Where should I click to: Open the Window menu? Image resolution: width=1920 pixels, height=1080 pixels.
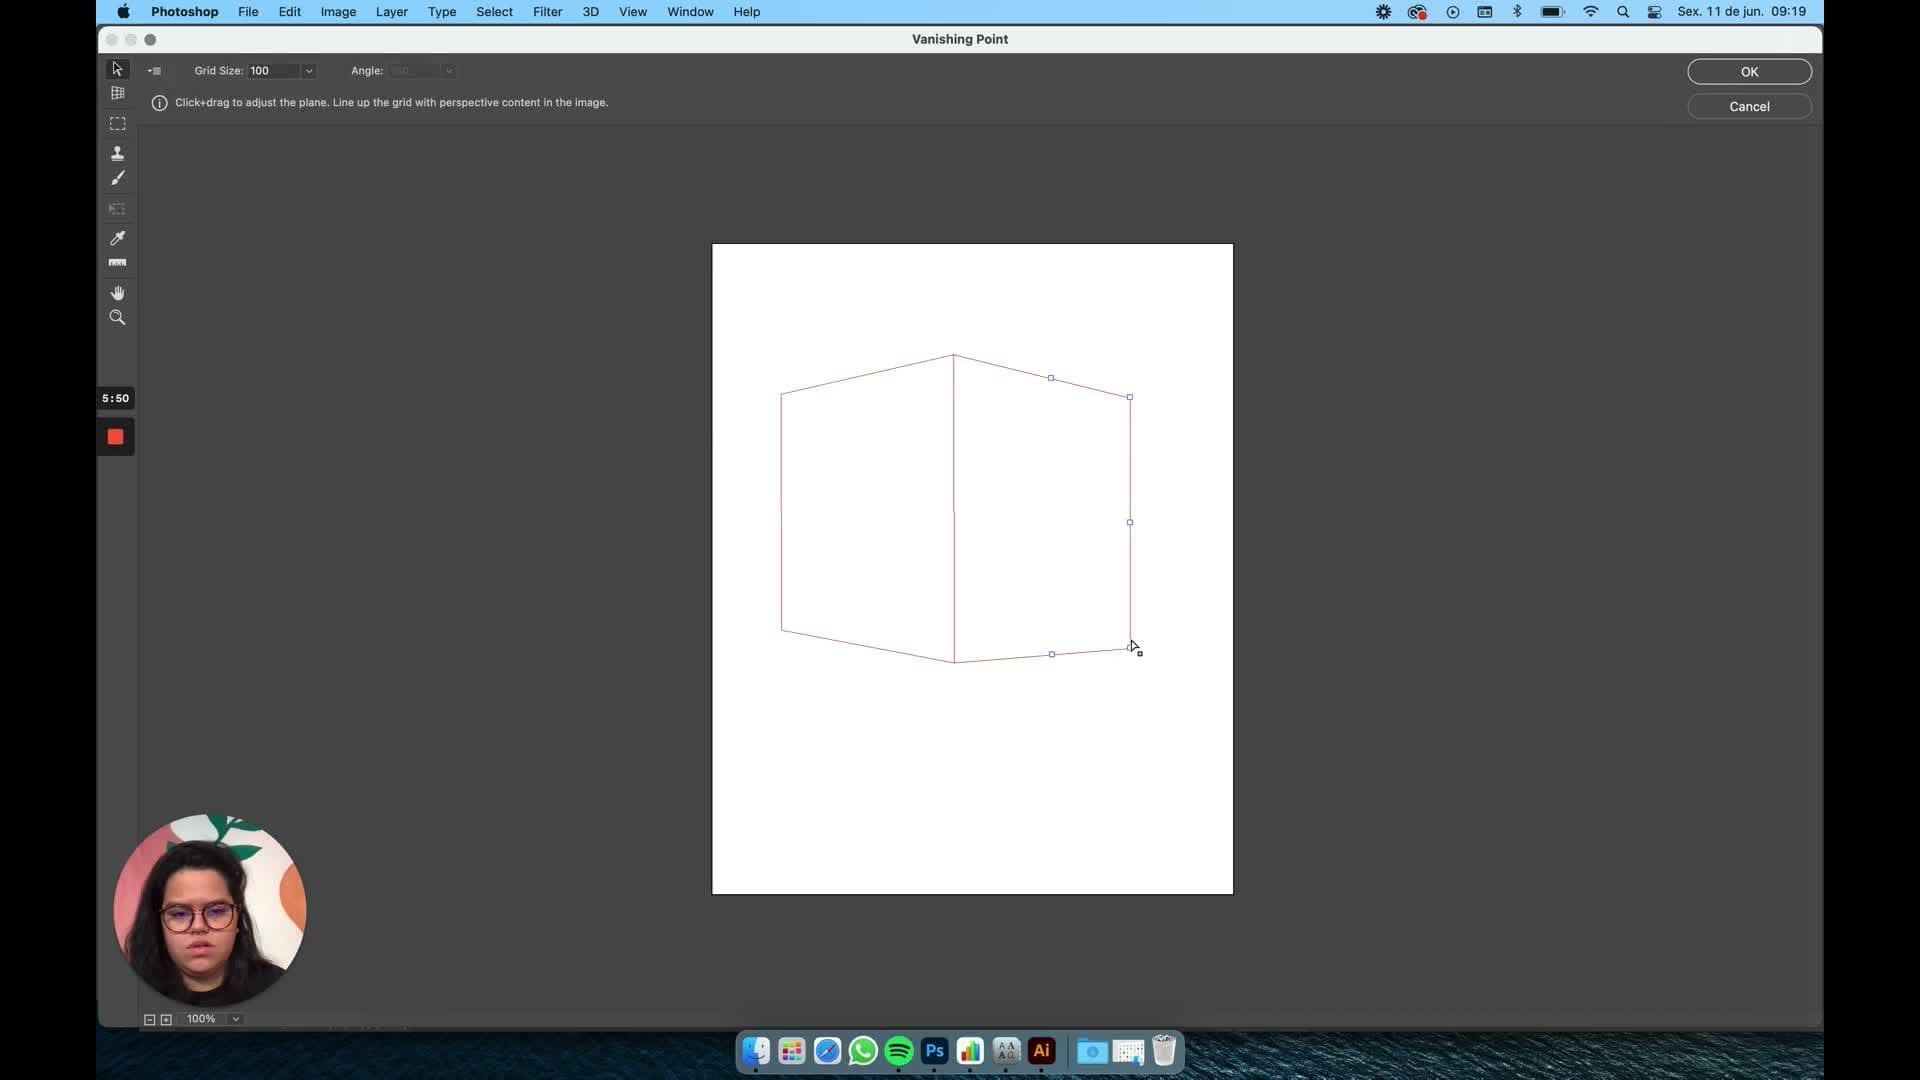(690, 12)
